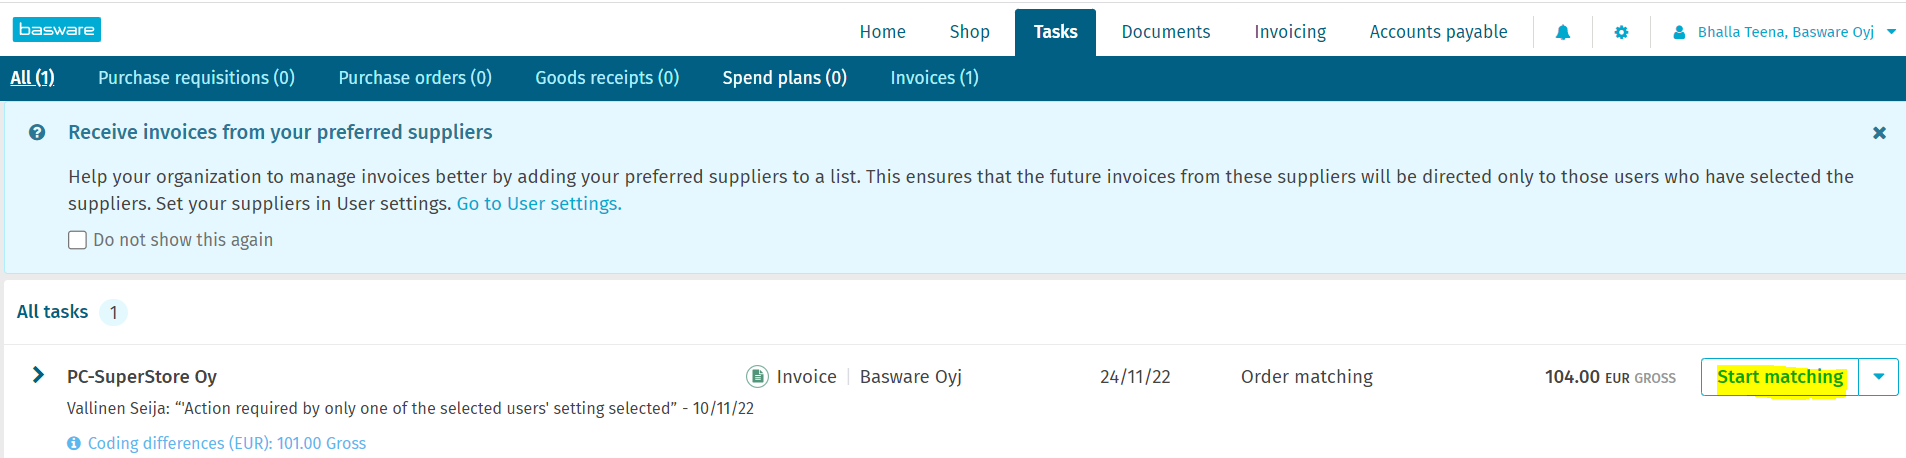Click the PC-SuperStore Oy supplier name
The image size is (1906, 458).
[x=142, y=377]
